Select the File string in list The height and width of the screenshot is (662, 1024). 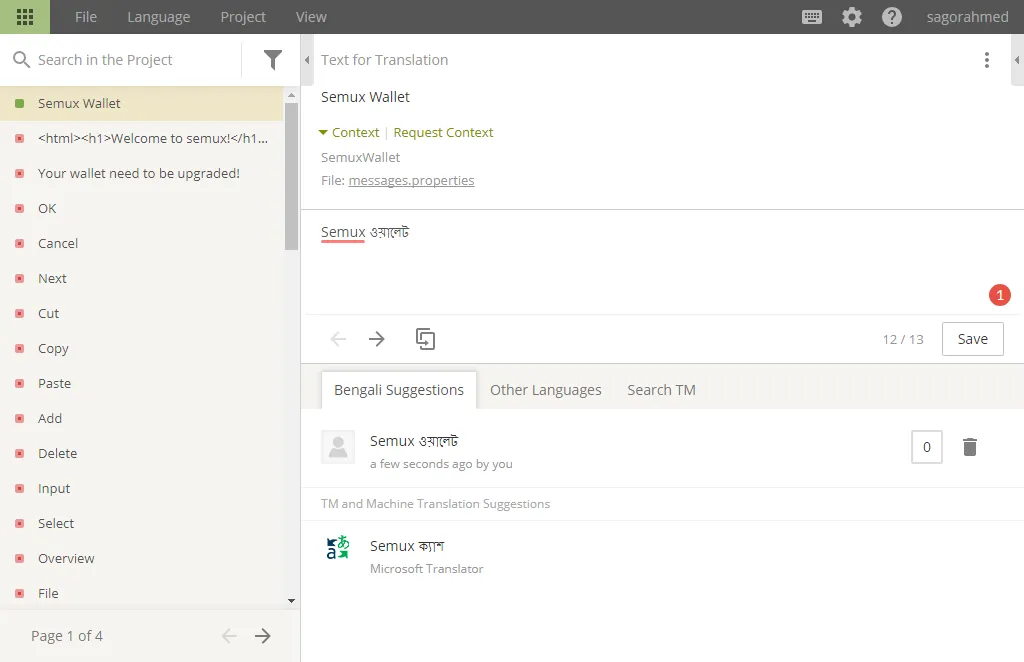142,593
